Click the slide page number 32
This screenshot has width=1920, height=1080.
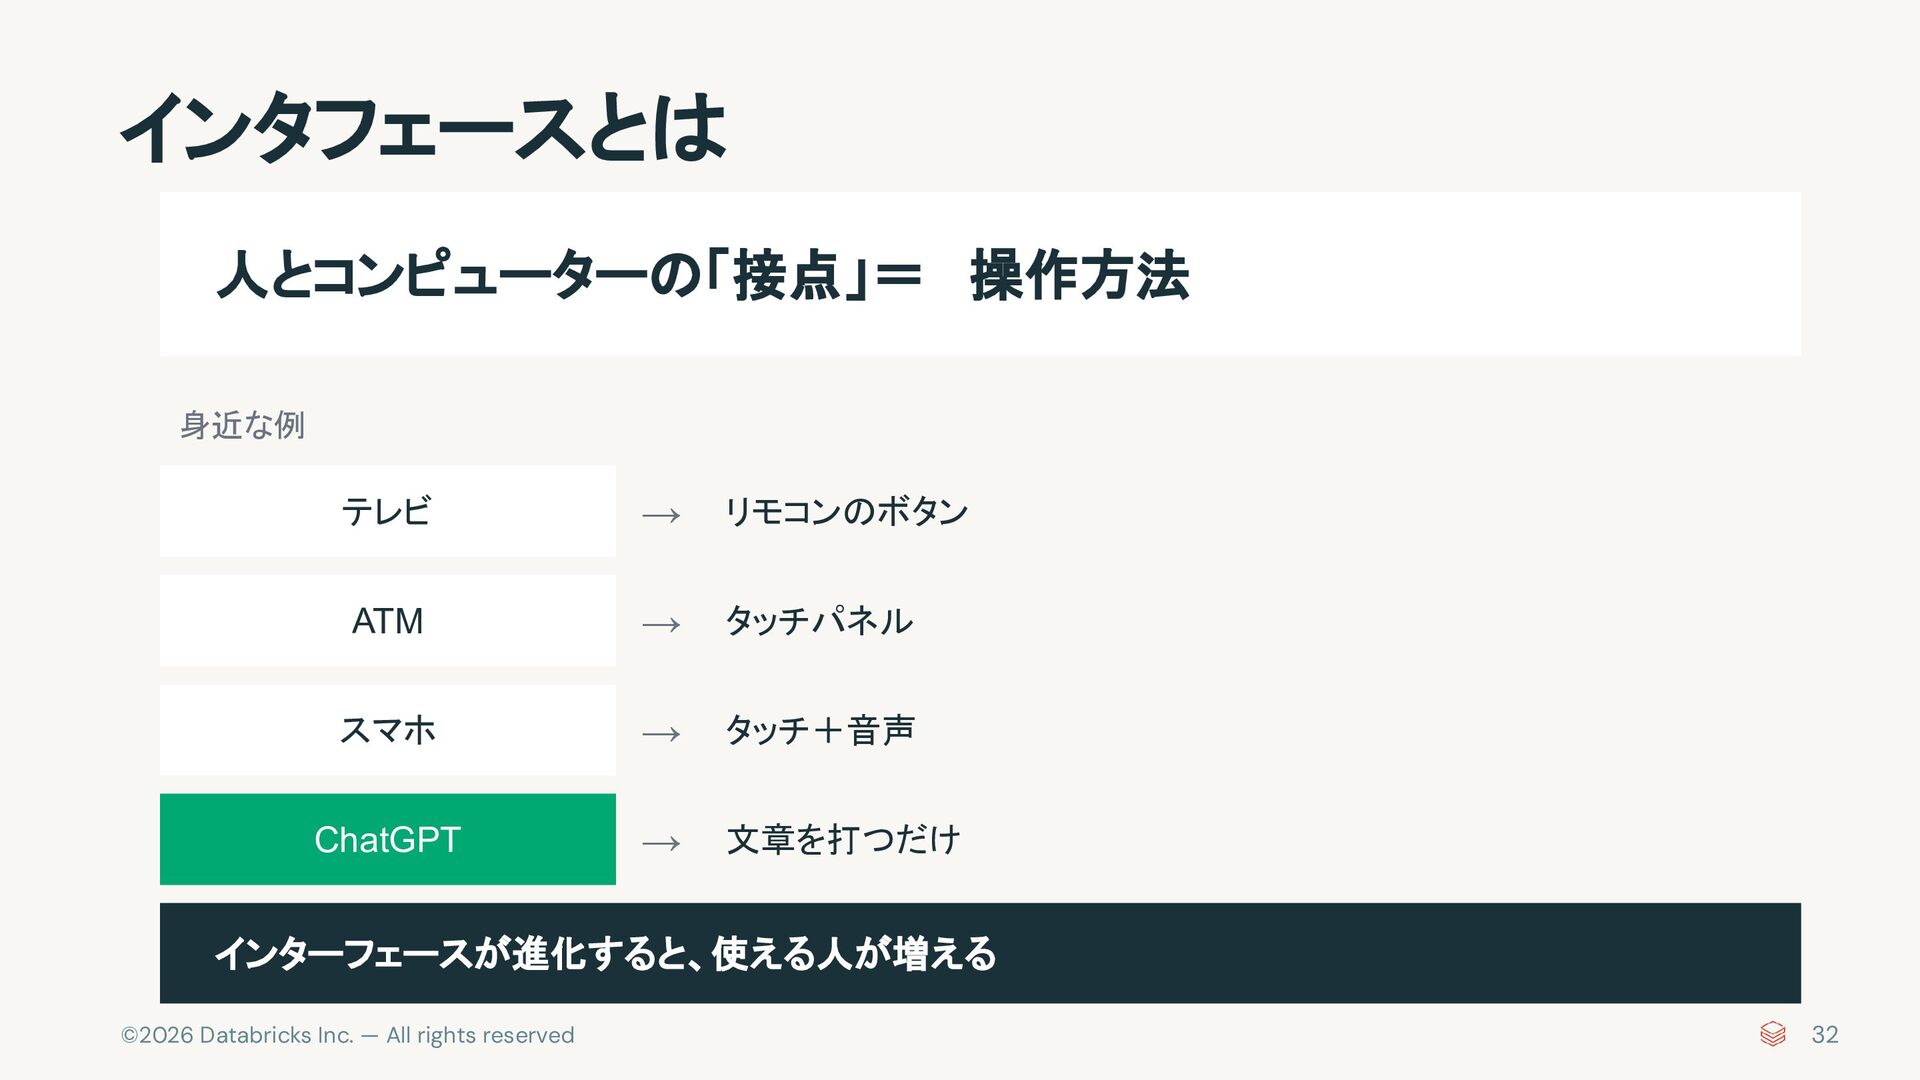1825,1035
